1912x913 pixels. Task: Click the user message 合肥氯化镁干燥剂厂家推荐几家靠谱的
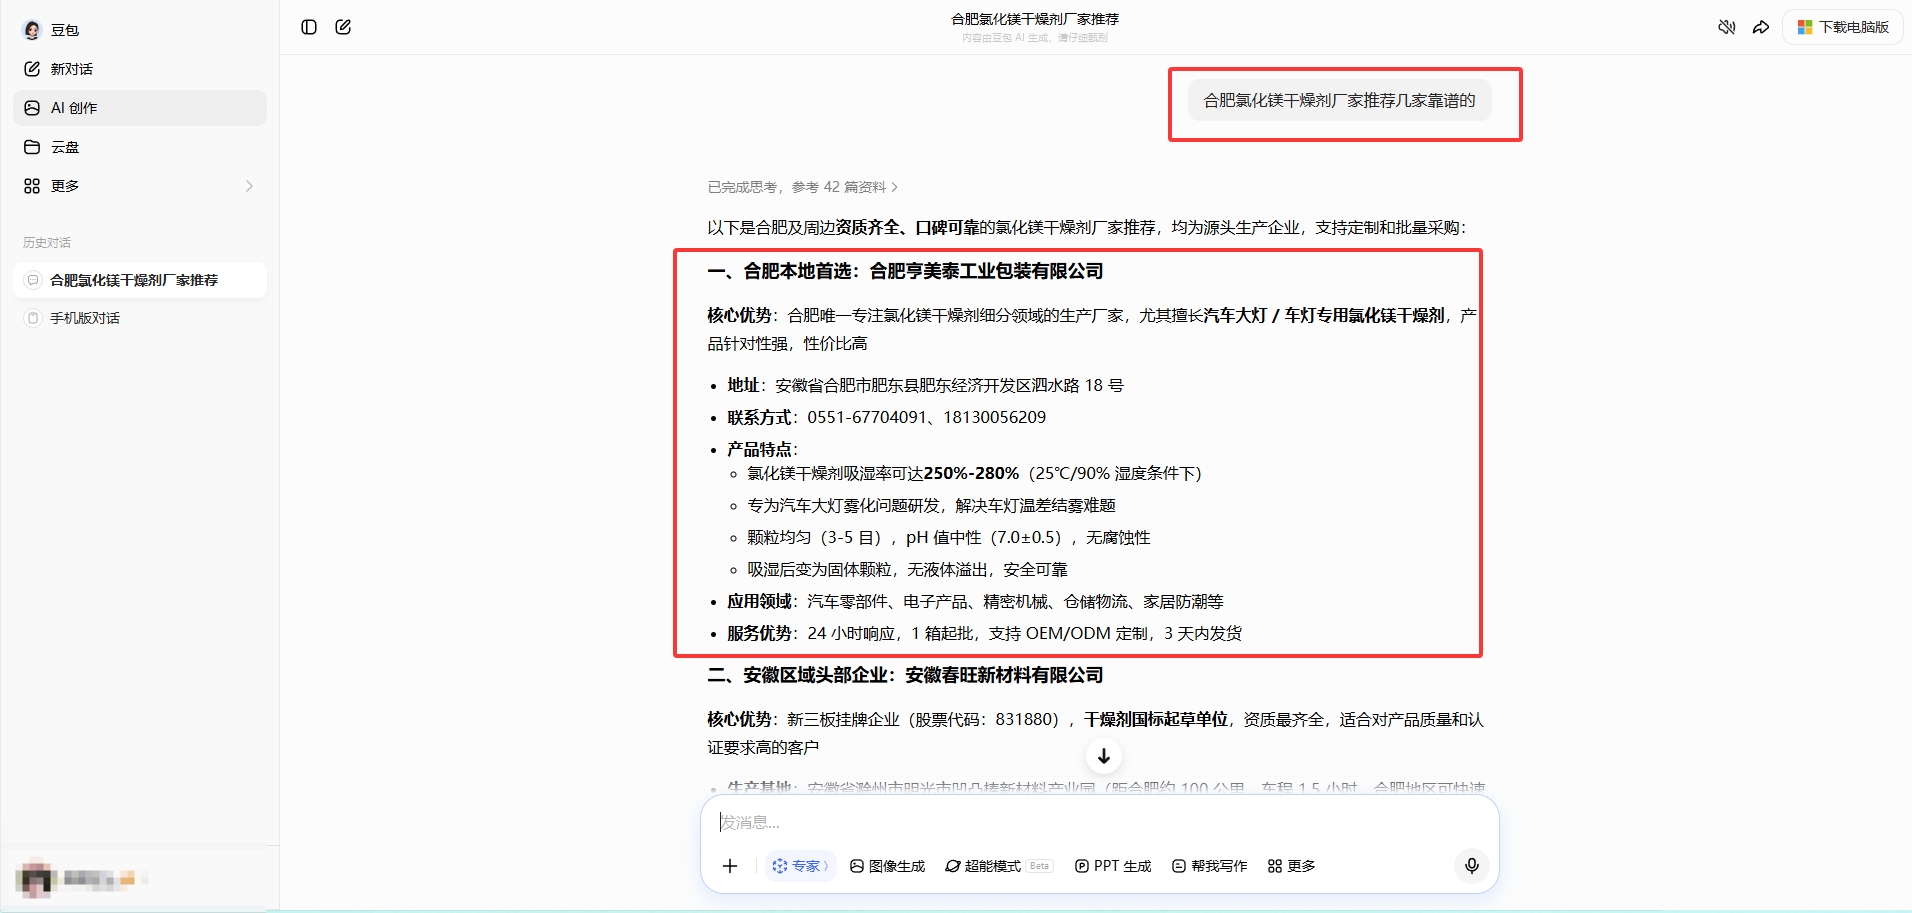[x=1339, y=101]
